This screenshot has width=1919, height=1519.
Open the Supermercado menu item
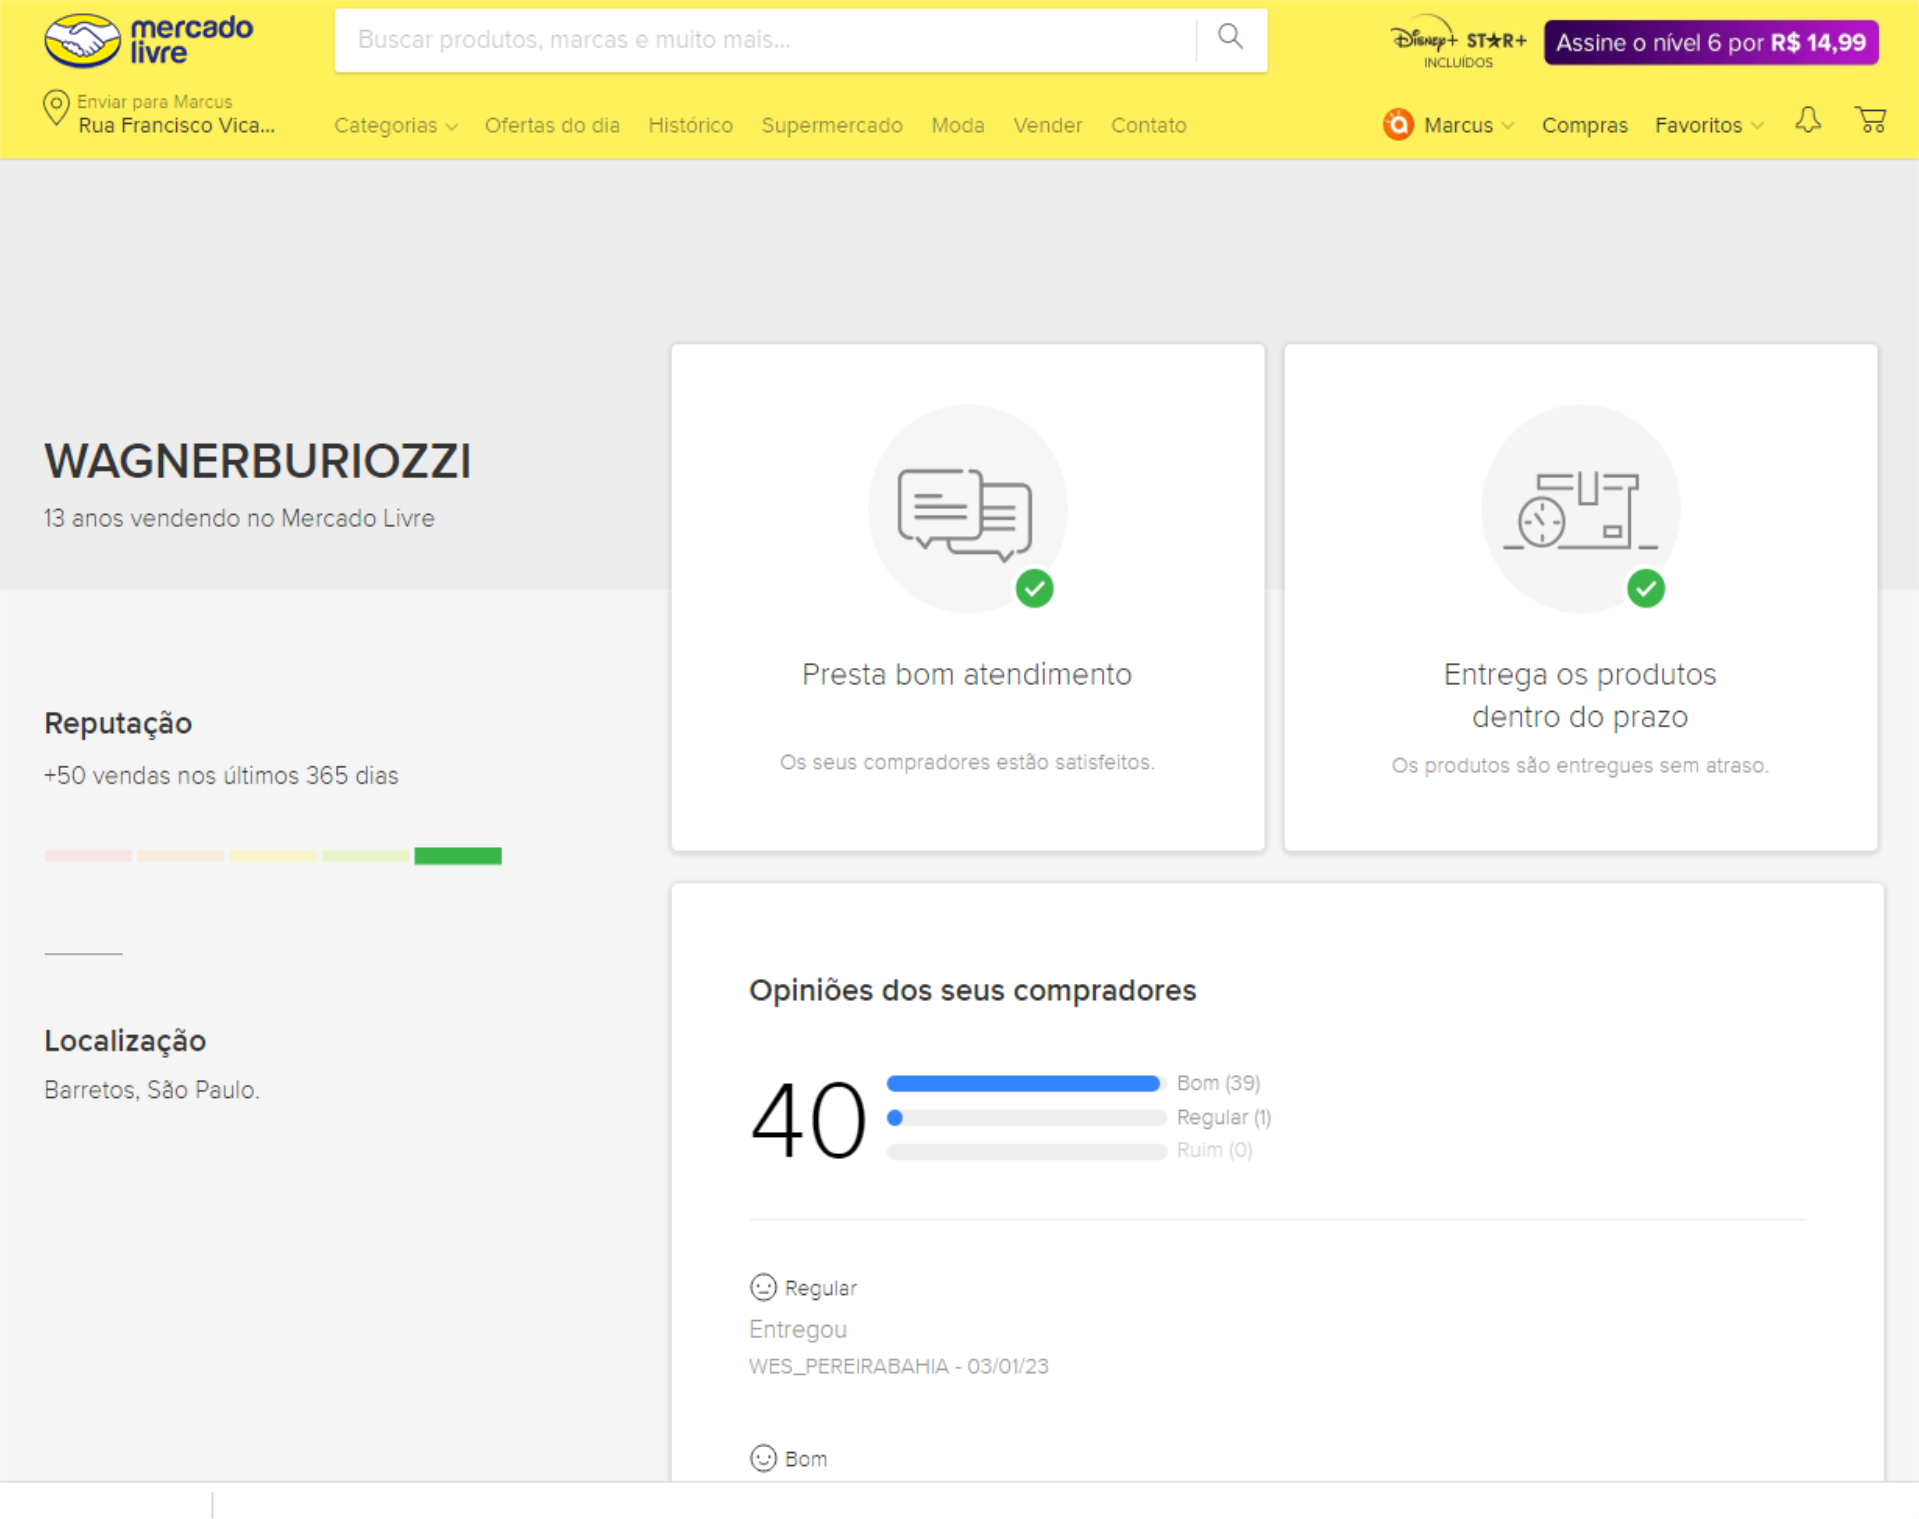[x=831, y=126]
